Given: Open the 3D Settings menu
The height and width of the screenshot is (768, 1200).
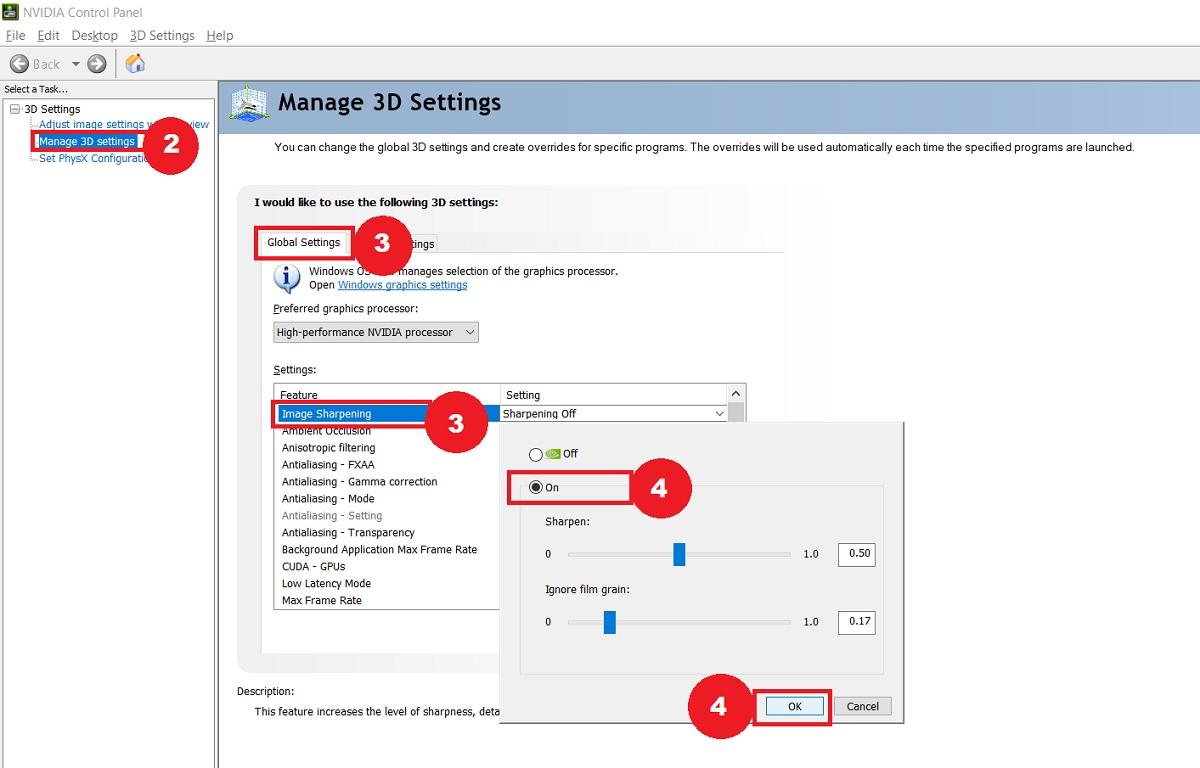Looking at the screenshot, I should pyautogui.click(x=162, y=35).
